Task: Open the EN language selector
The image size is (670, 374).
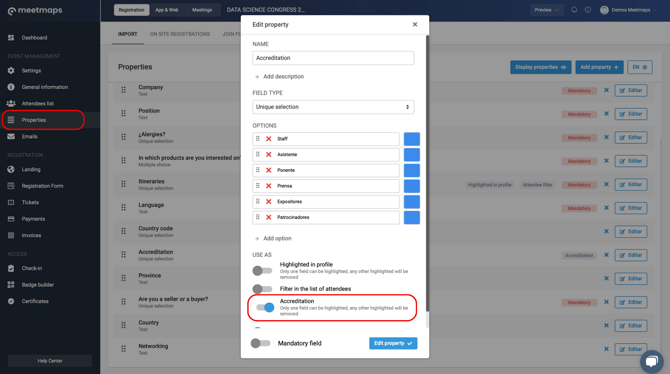Action: click(640, 67)
